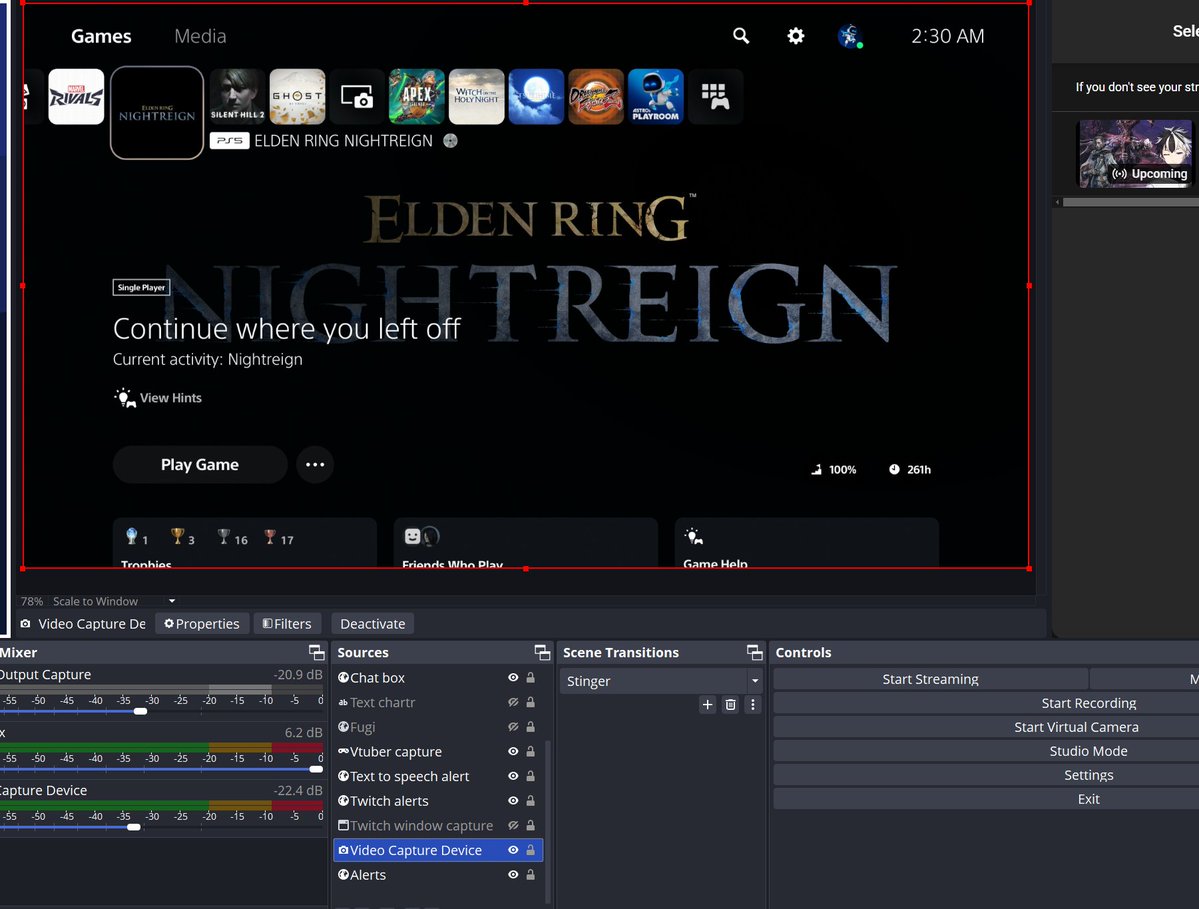
Task: Unlock the Alerts source
Action: pyautogui.click(x=531, y=875)
